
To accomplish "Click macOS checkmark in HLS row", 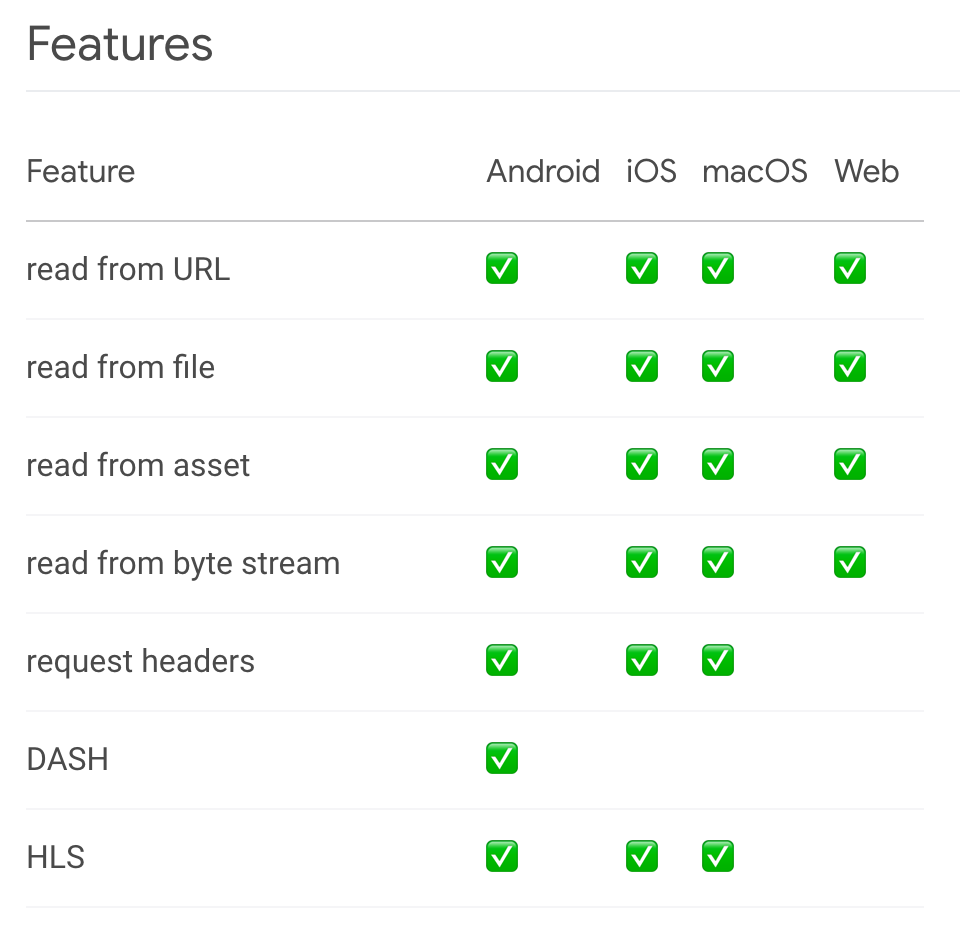I will 718,857.
